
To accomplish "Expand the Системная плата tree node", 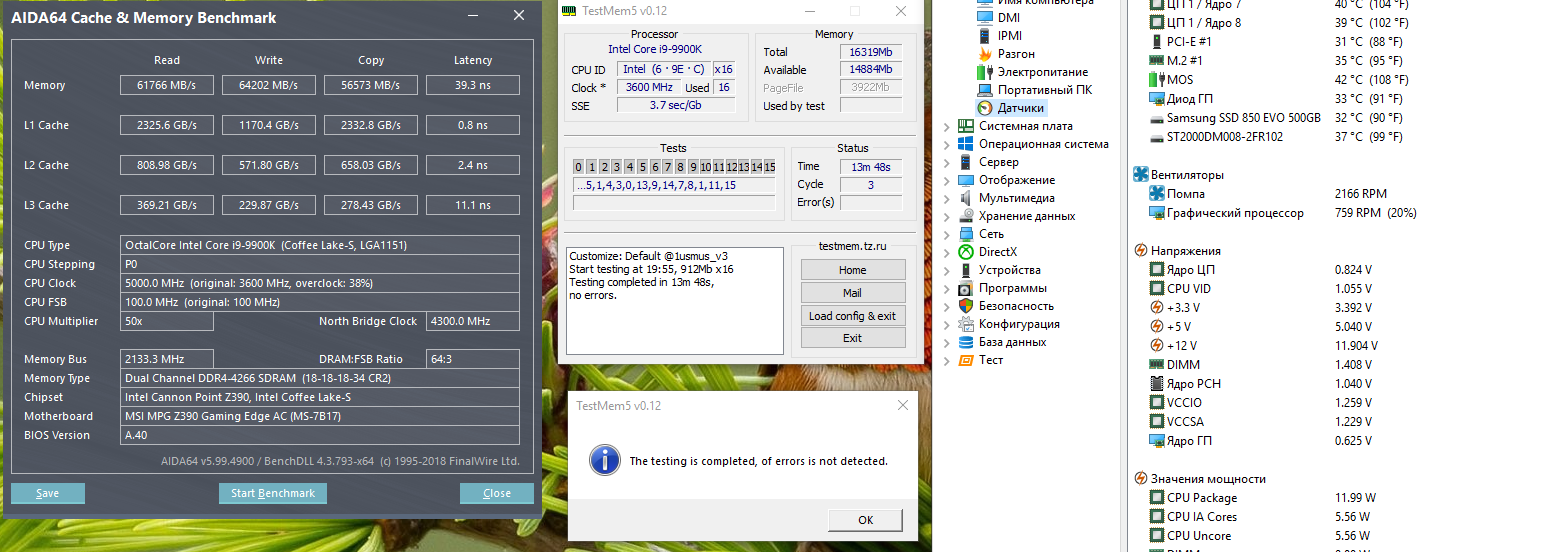I will [947, 126].
